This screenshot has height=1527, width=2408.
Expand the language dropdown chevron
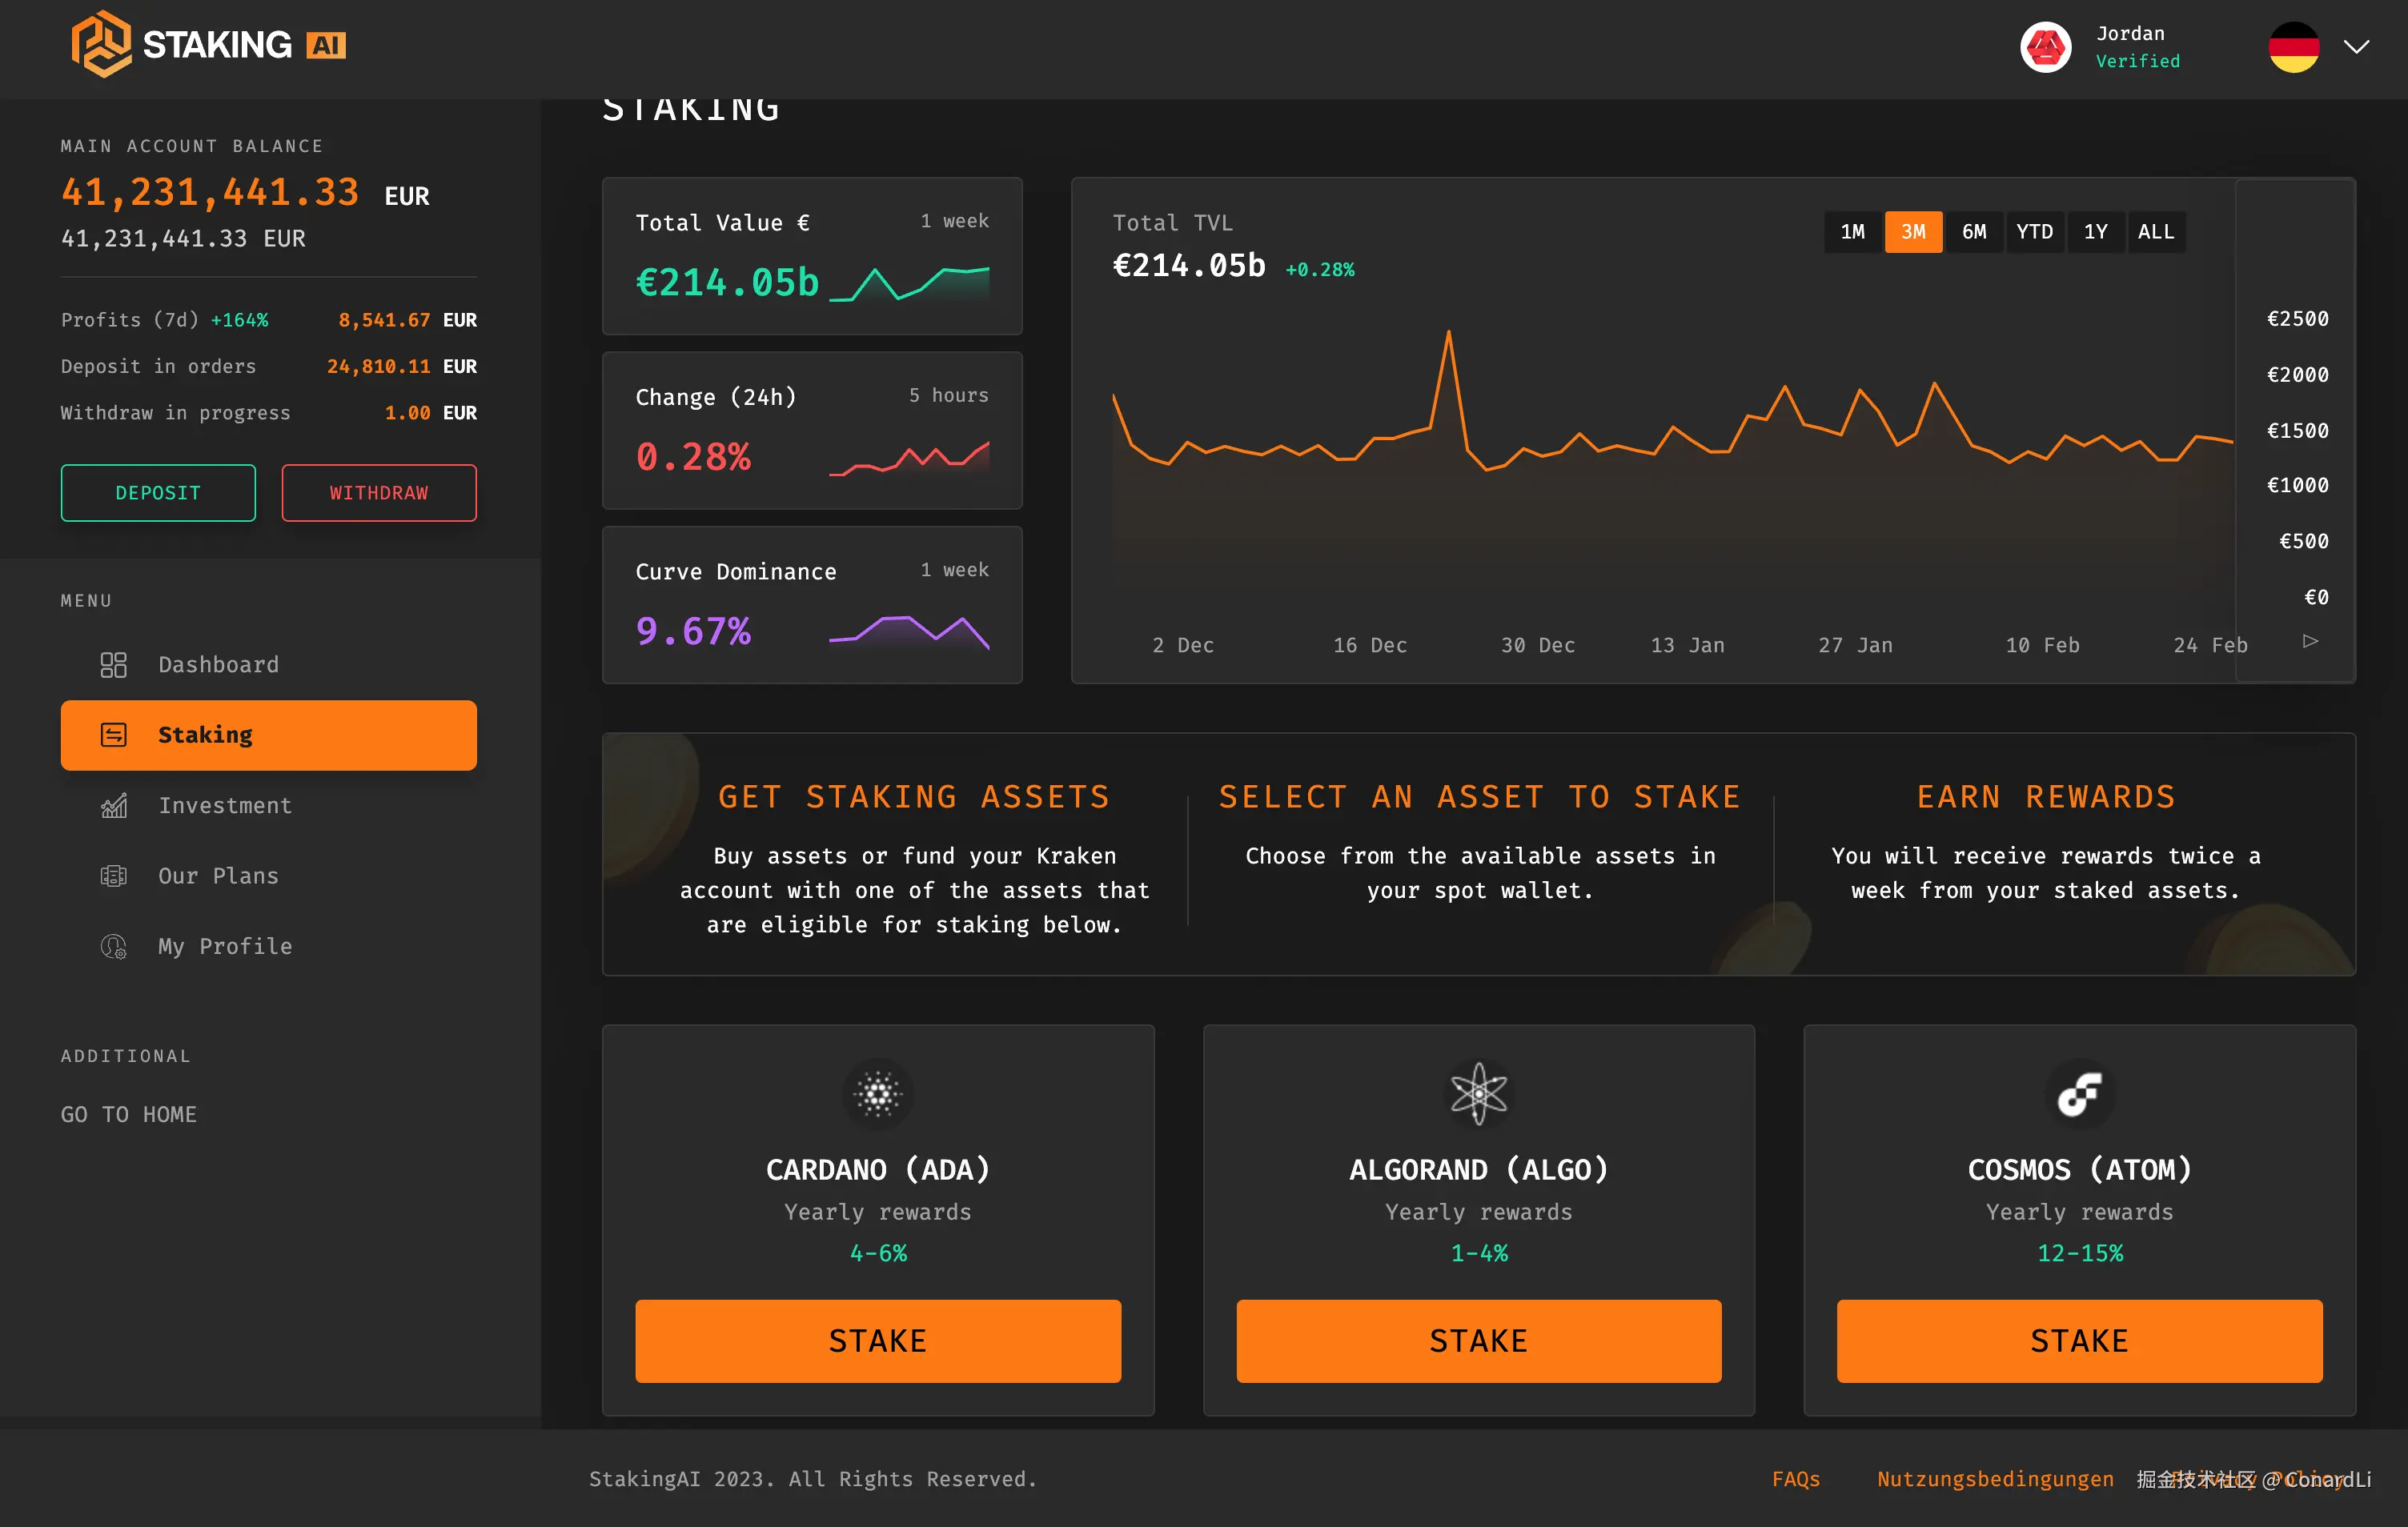pos(2356,47)
